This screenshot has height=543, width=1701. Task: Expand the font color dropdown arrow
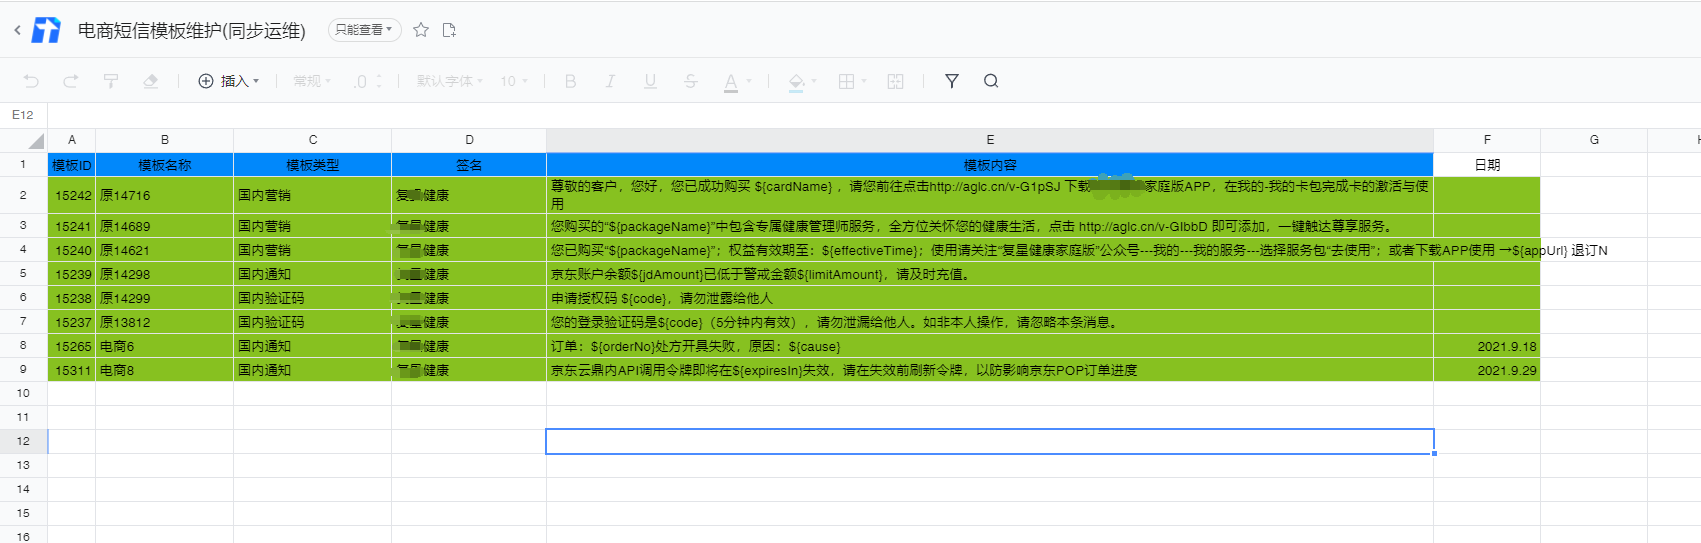pyautogui.click(x=749, y=81)
